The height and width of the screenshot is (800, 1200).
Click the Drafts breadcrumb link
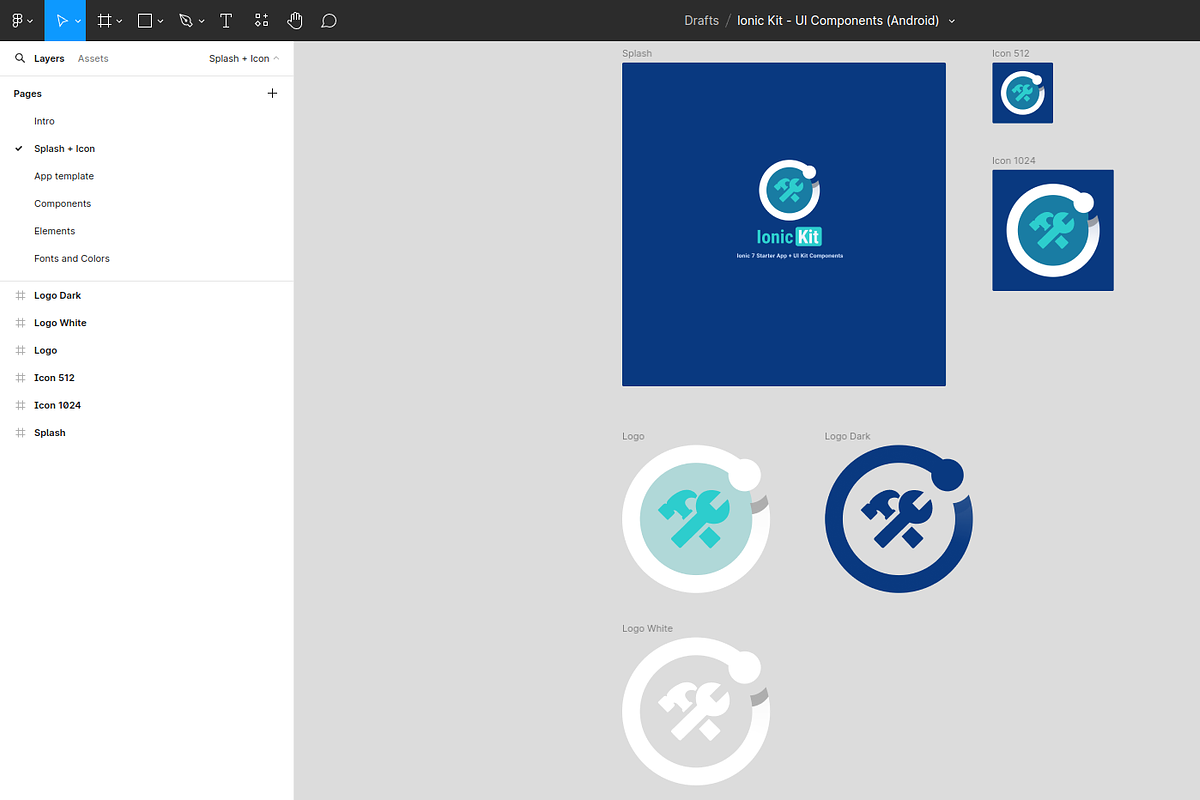coord(701,21)
